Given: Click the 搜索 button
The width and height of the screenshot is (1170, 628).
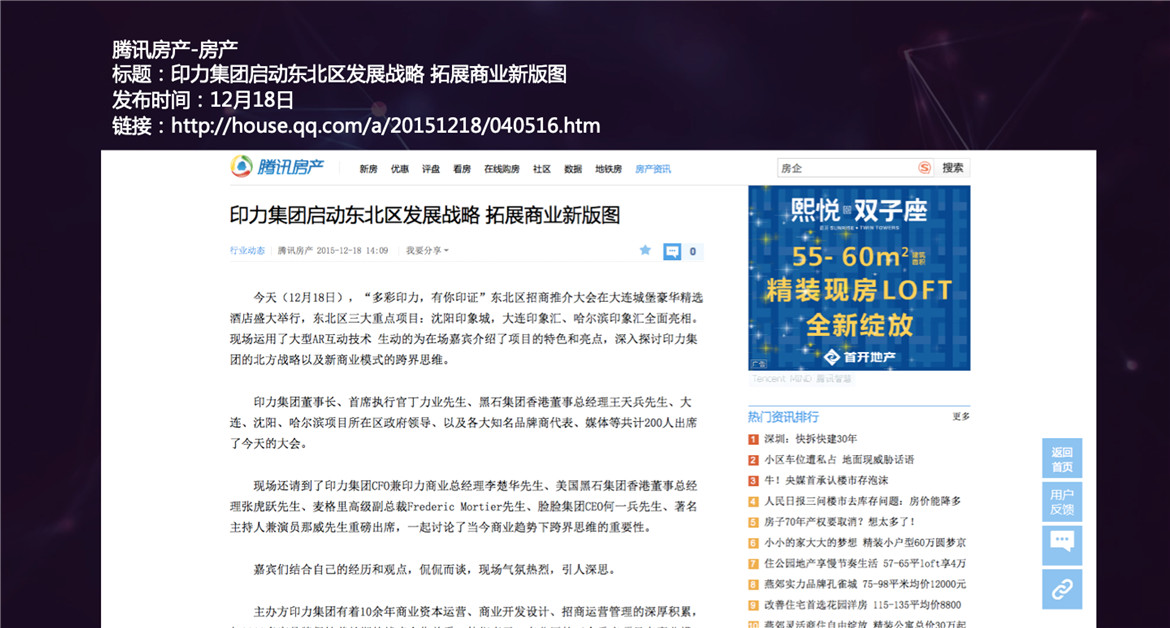Looking at the screenshot, I should point(953,168).
